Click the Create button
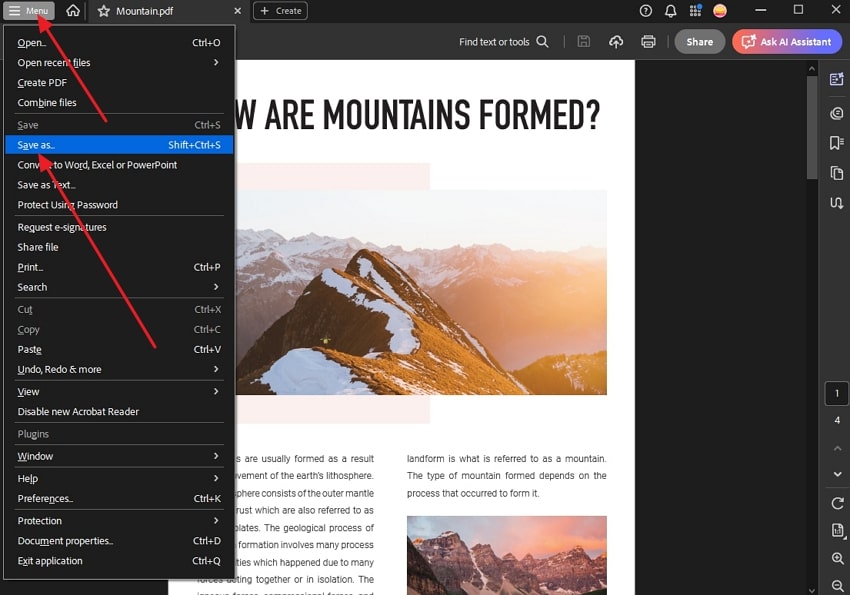Viewport: 850px width, 595px height. click(x=280, y=11)
